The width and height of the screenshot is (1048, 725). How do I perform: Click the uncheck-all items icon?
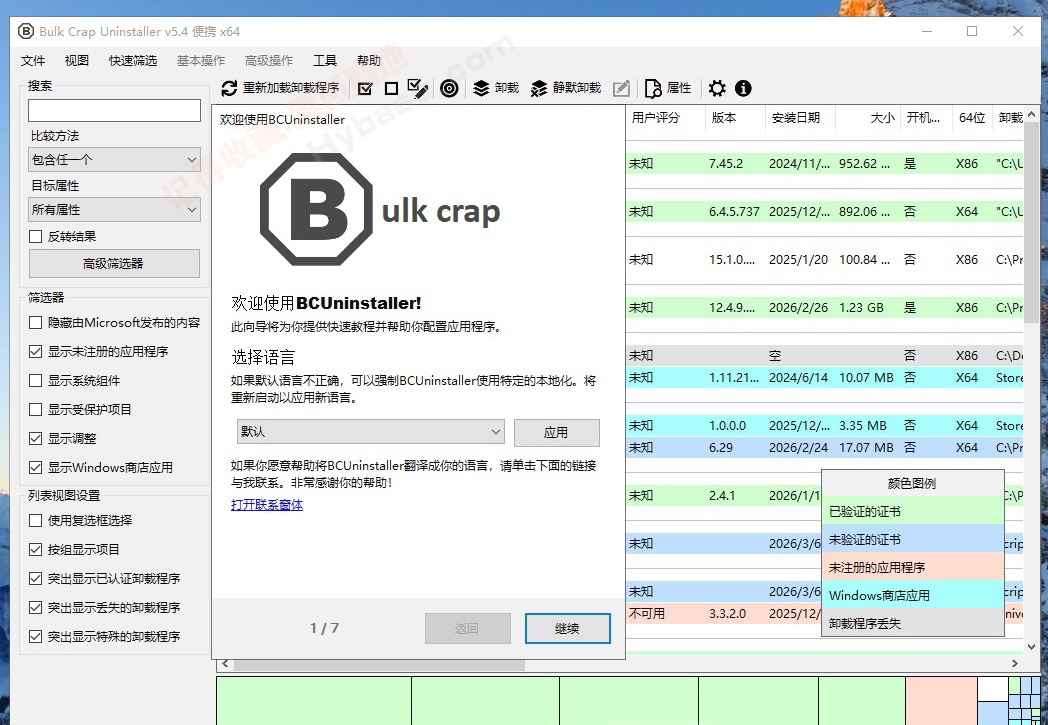[391, 88]
